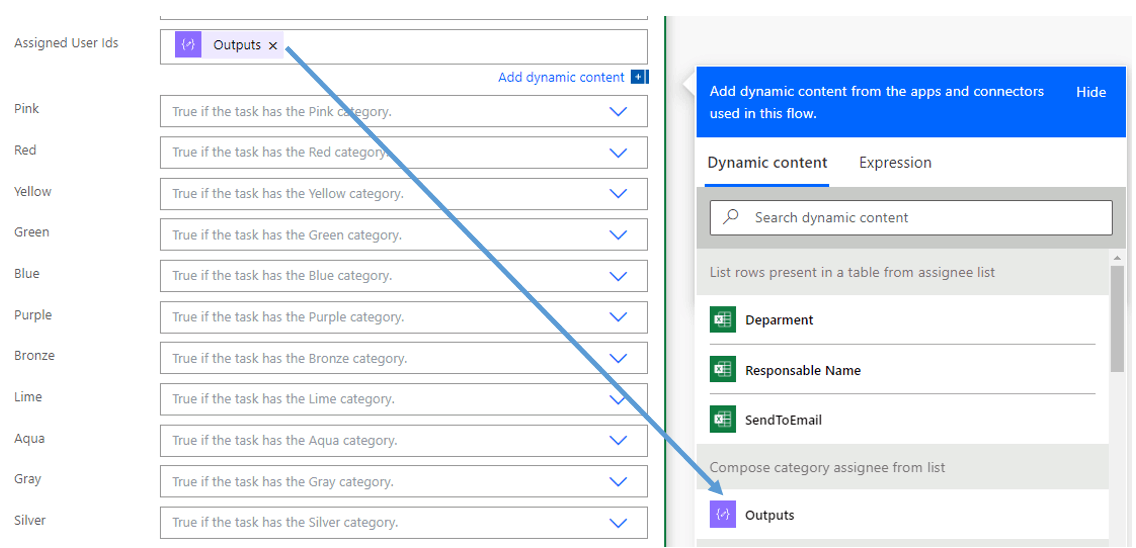1136x548 pixels.
Task: Expand the Blue category dropdown
Action: click(x=618, y=276)
